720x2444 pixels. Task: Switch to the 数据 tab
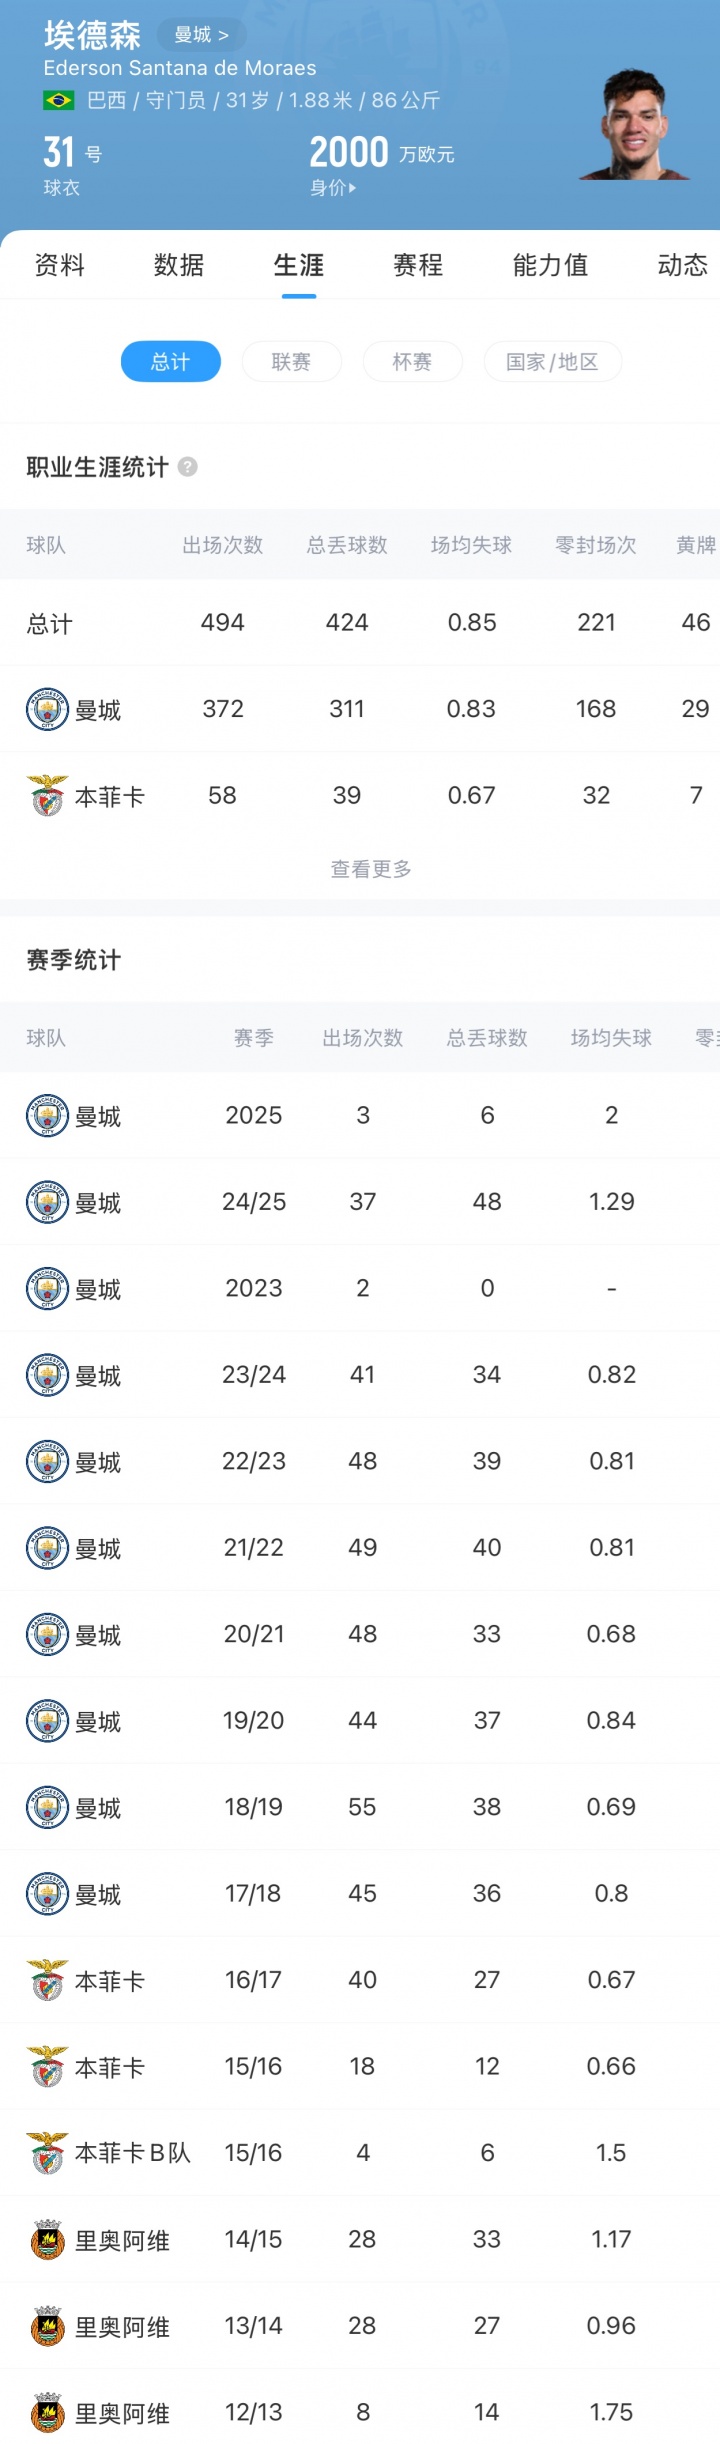179,265
